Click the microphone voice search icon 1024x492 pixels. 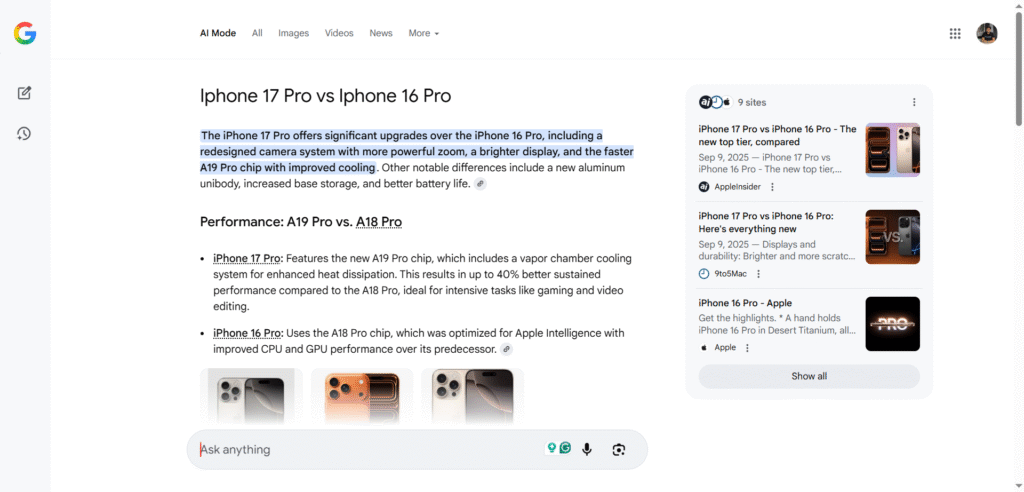[x=587, y=449]
